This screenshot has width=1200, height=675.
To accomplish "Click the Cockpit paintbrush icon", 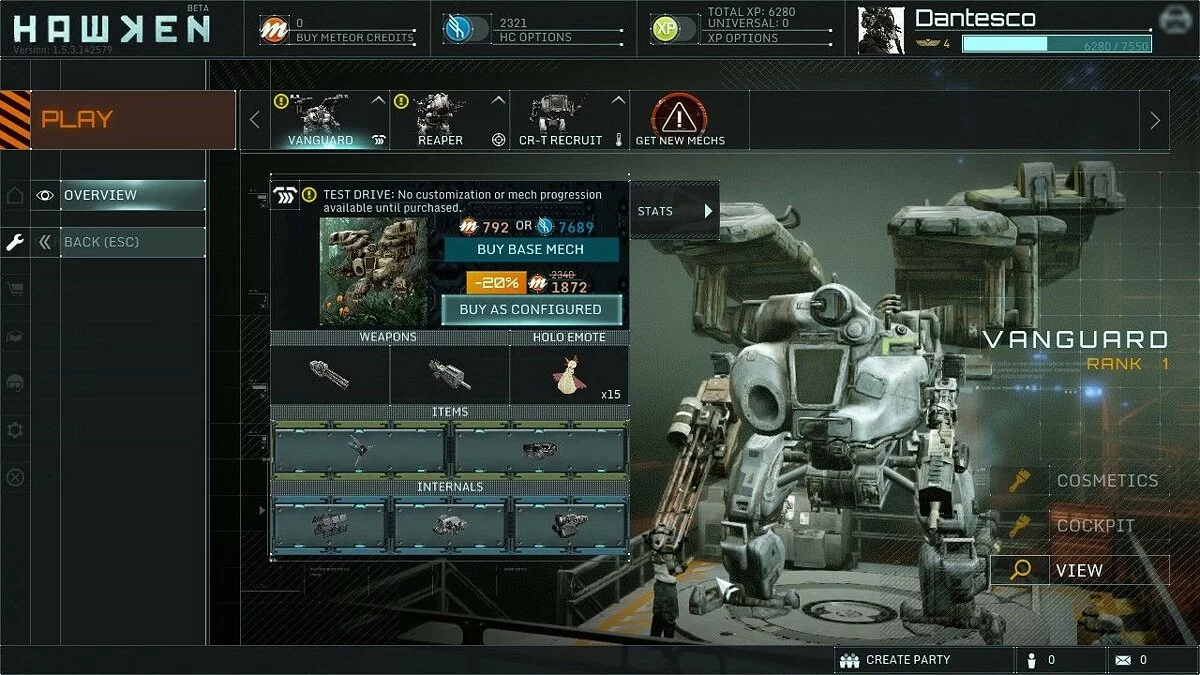I will (x=1019, y=526).
